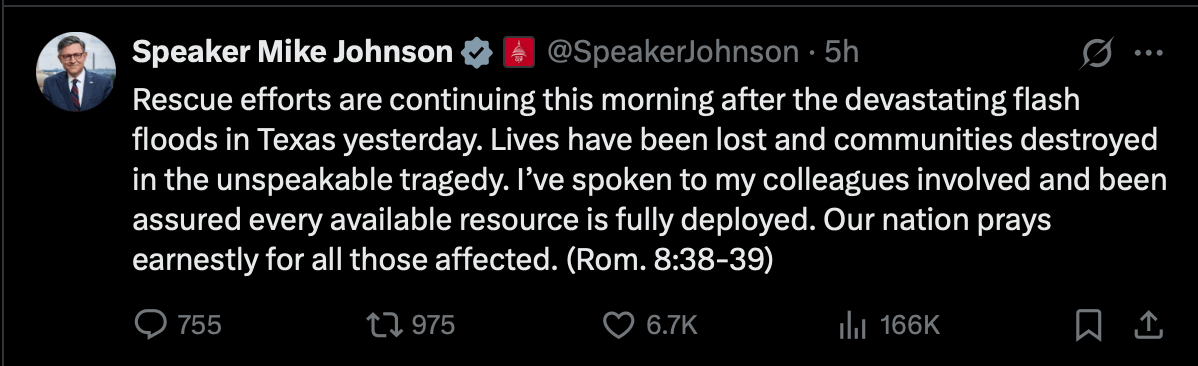Click the 975 reposts count

click(x=434, y=326)
